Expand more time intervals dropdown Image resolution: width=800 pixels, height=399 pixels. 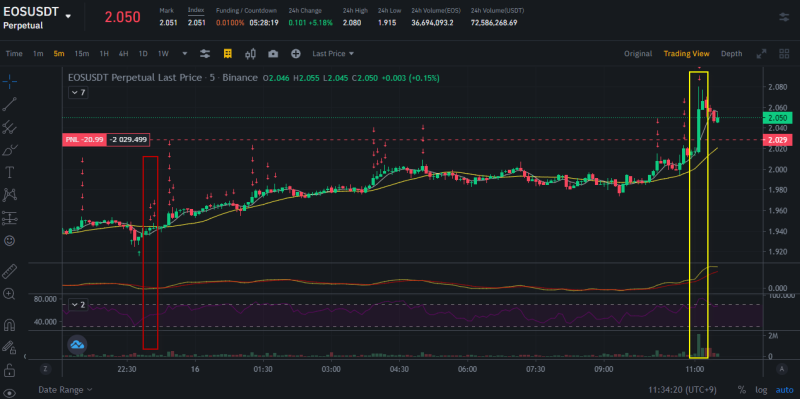[x=185, y=54]
